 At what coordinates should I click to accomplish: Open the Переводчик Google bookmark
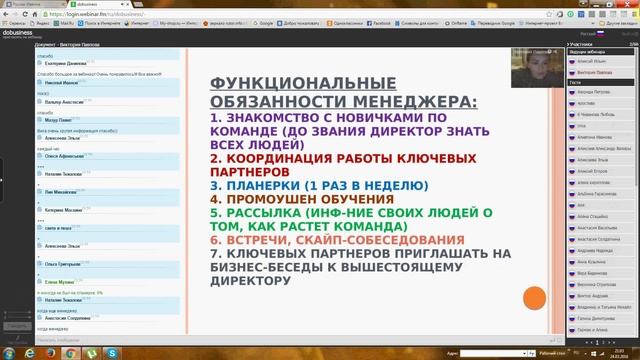pyautogui.click(x=493, y=23)
